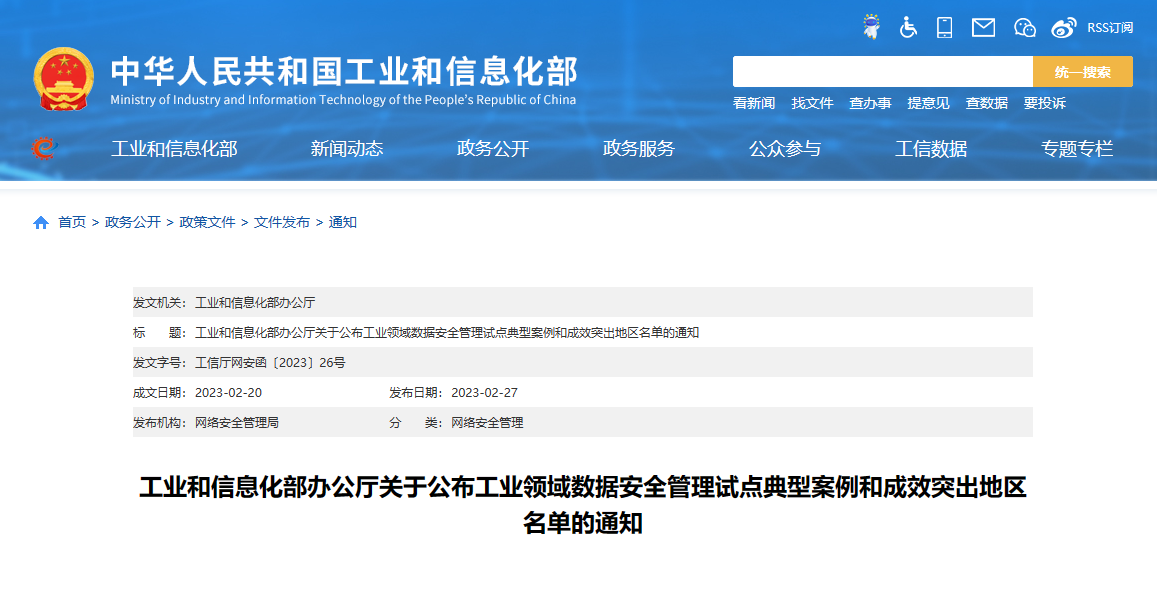Click the home icon in the breadcrumb

41,222
